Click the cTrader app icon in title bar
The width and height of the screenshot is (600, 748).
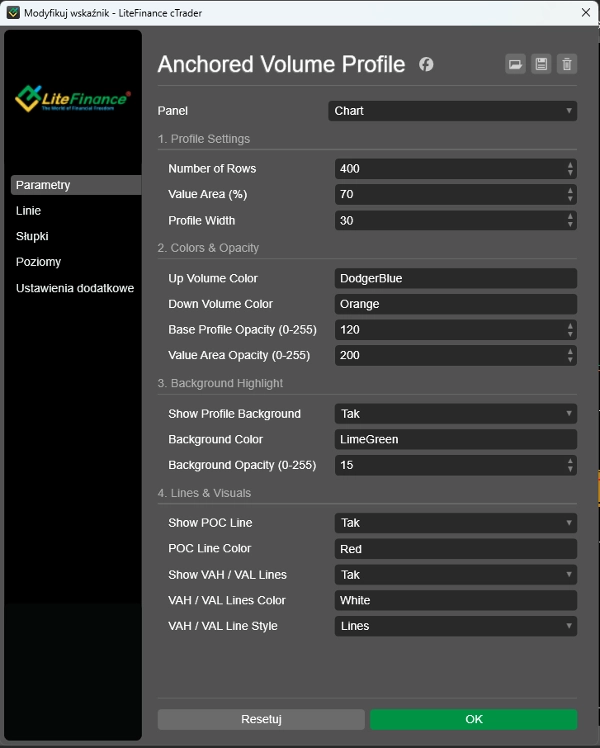pyautogui.click(x=13, y=13)
